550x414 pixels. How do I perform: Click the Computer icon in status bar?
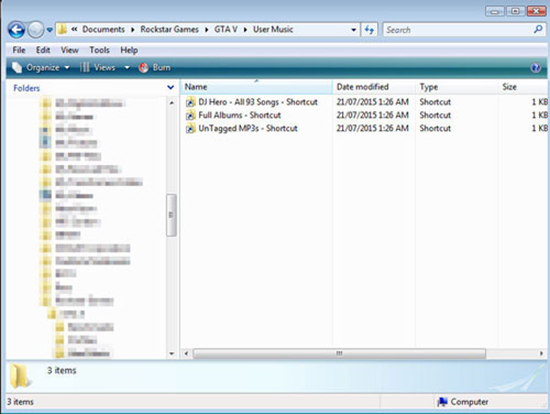point(443,402)
